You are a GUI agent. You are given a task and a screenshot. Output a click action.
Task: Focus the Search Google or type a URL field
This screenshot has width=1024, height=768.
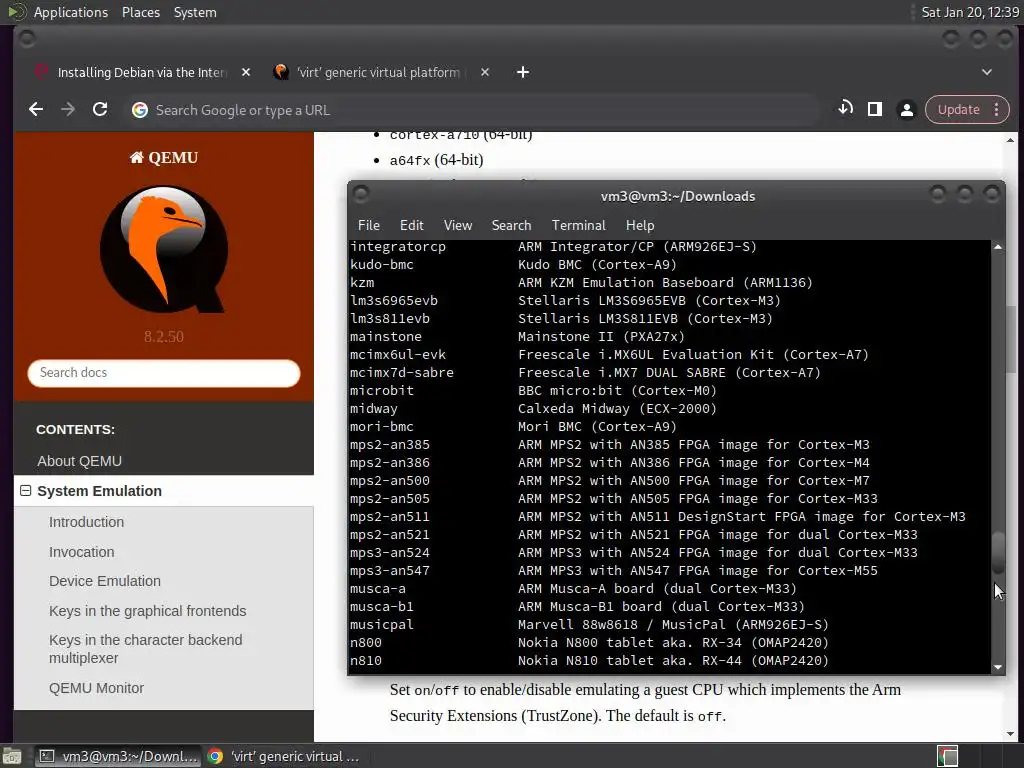pos(473,110)
